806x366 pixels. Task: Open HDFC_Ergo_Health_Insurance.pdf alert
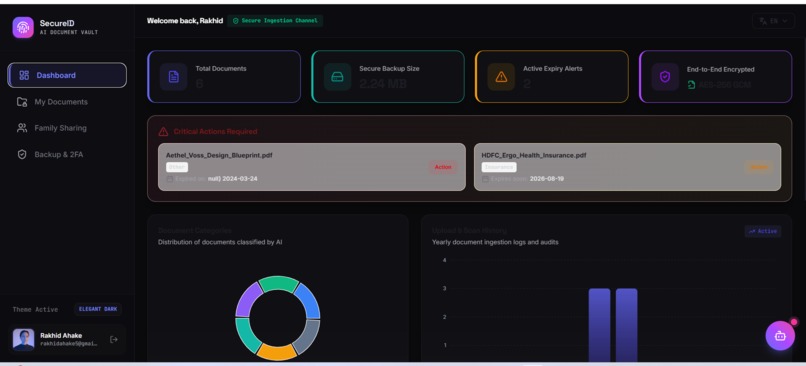(628, 167)
